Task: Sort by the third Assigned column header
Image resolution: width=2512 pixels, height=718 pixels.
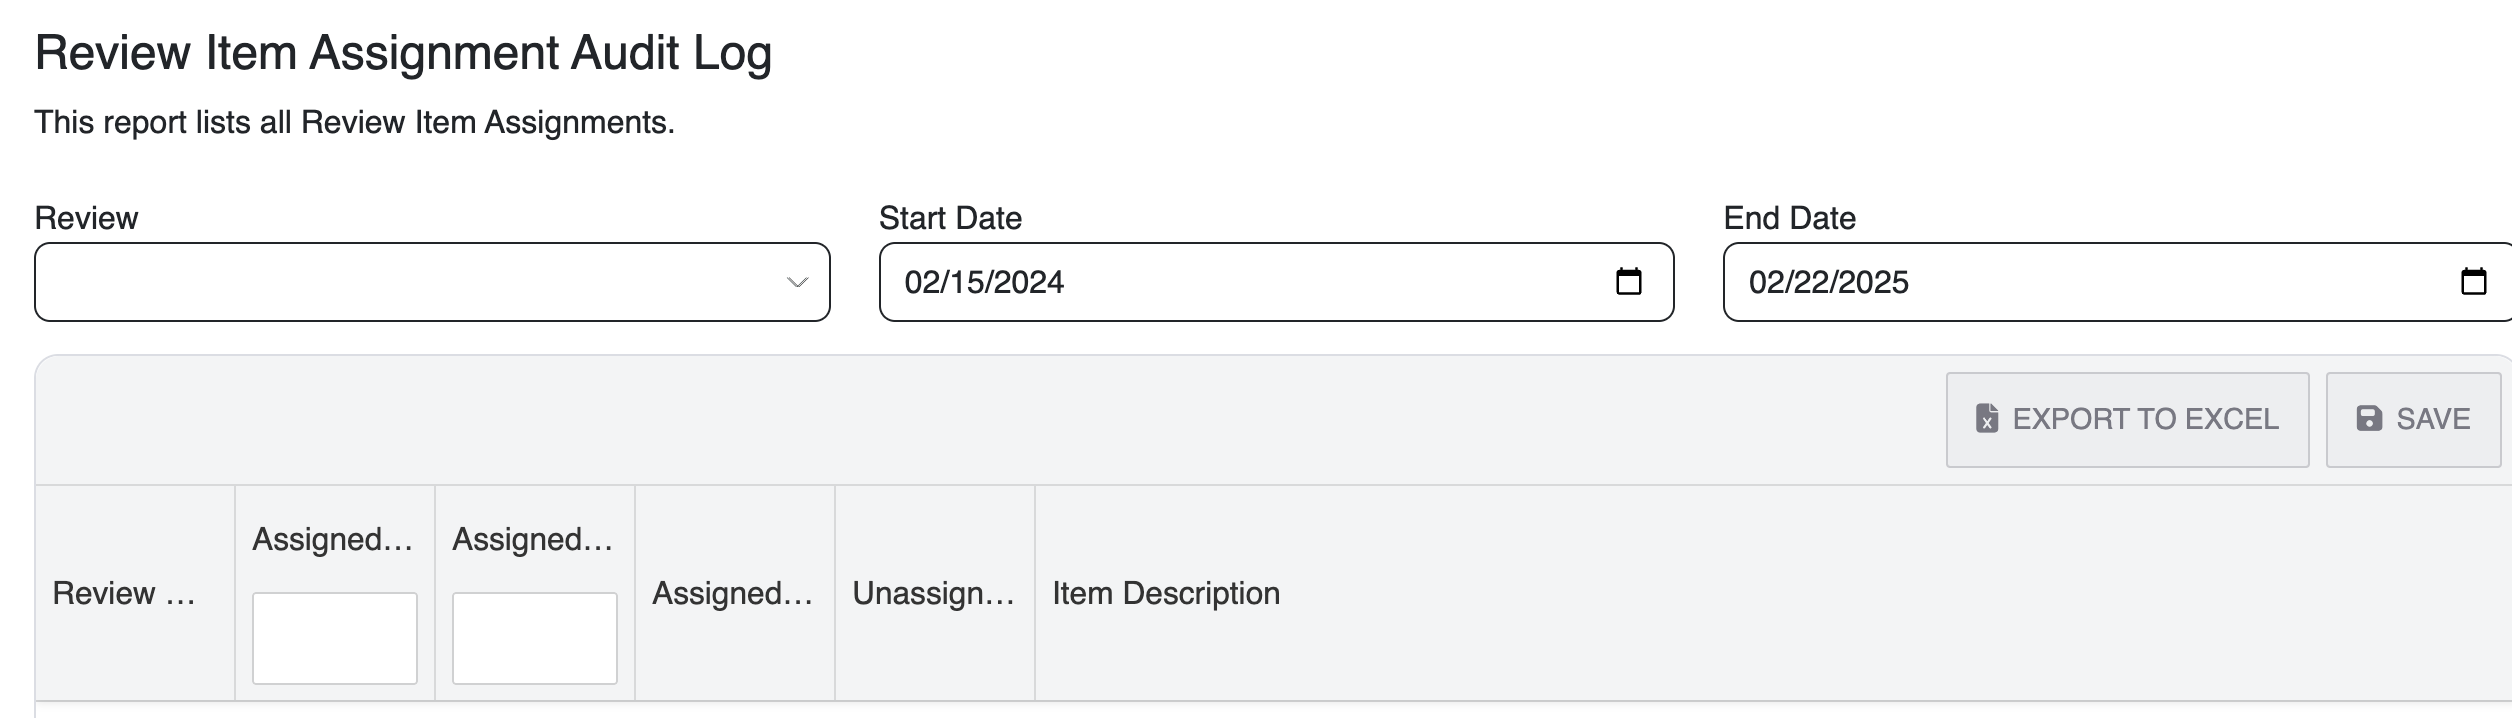Action: point(732,593)
